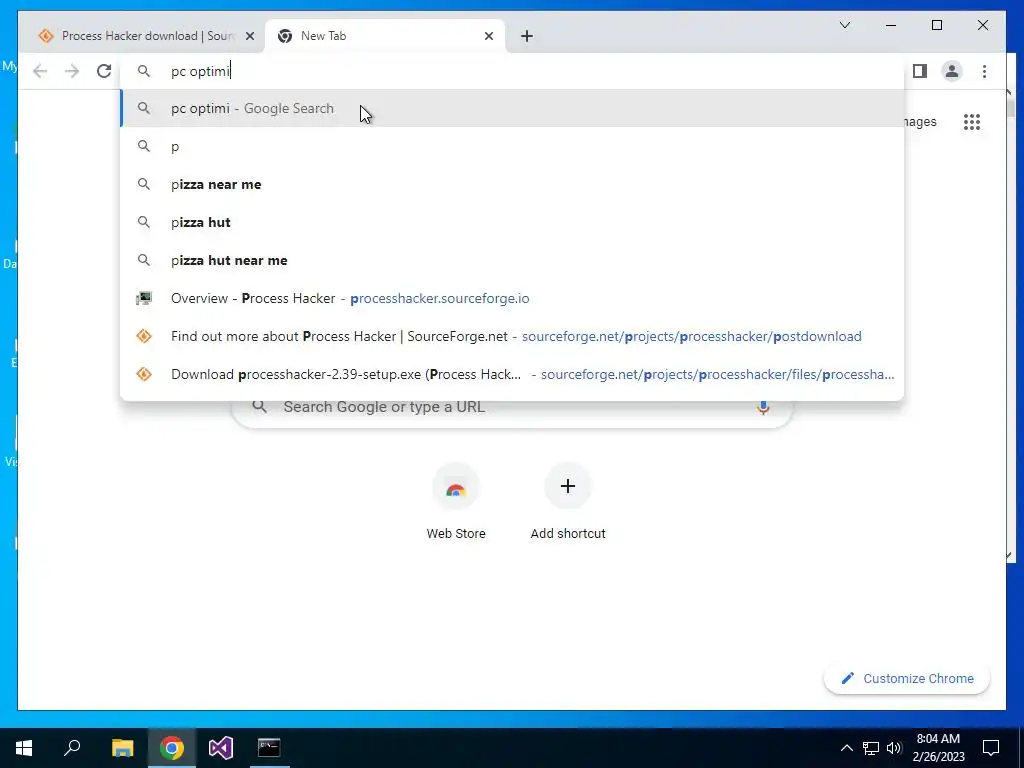The image size is (1024, 768).
Task: Click the browser back arrow
Action: pos(40,71)
